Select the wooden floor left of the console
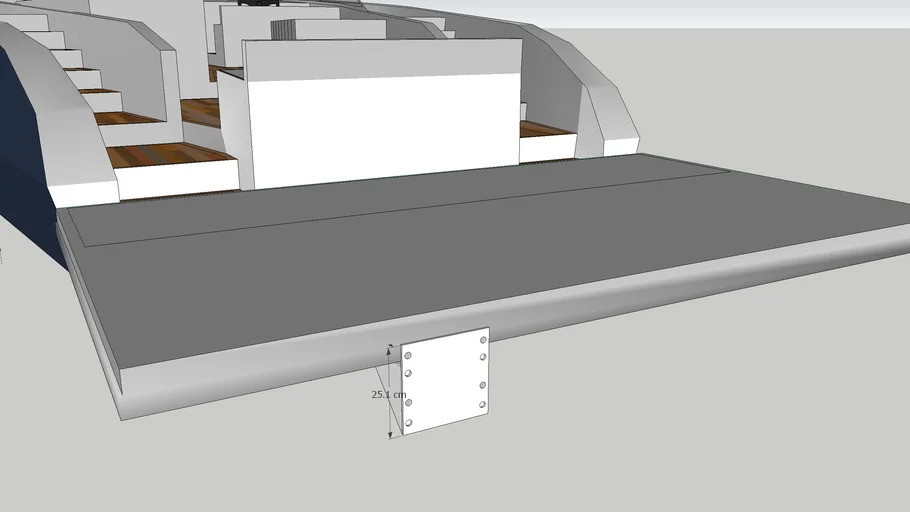The image size is (910, 512). [x=200, y=112]
